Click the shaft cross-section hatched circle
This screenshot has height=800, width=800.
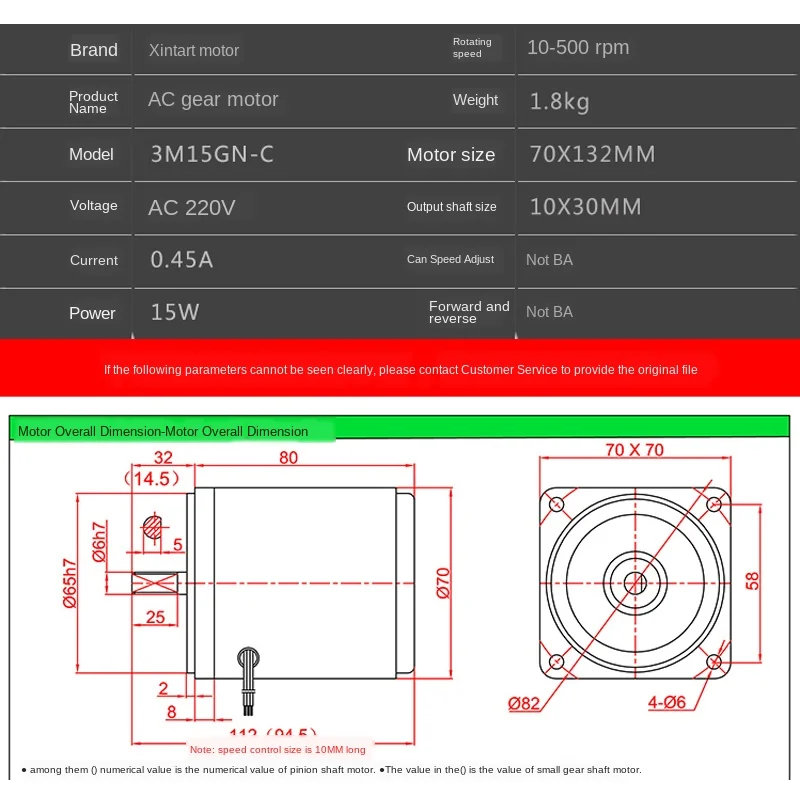[153, 528]
